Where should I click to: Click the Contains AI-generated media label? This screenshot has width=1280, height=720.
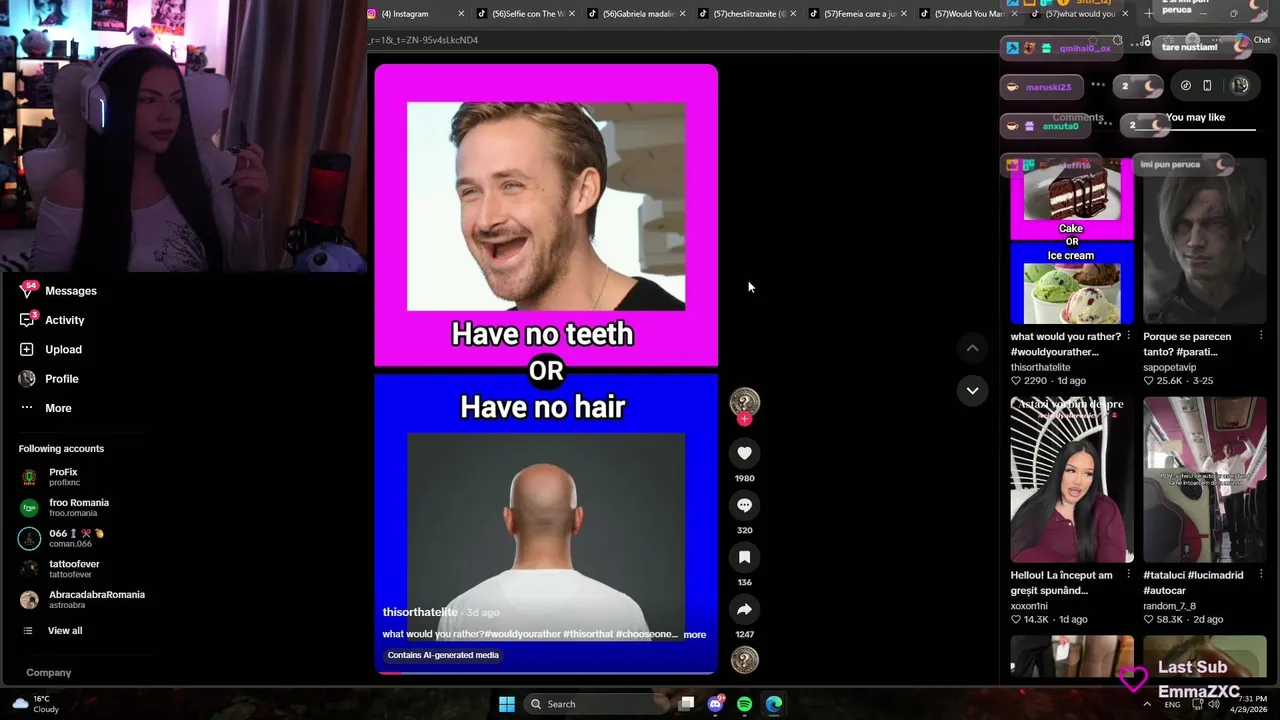[x=443, y=655]
